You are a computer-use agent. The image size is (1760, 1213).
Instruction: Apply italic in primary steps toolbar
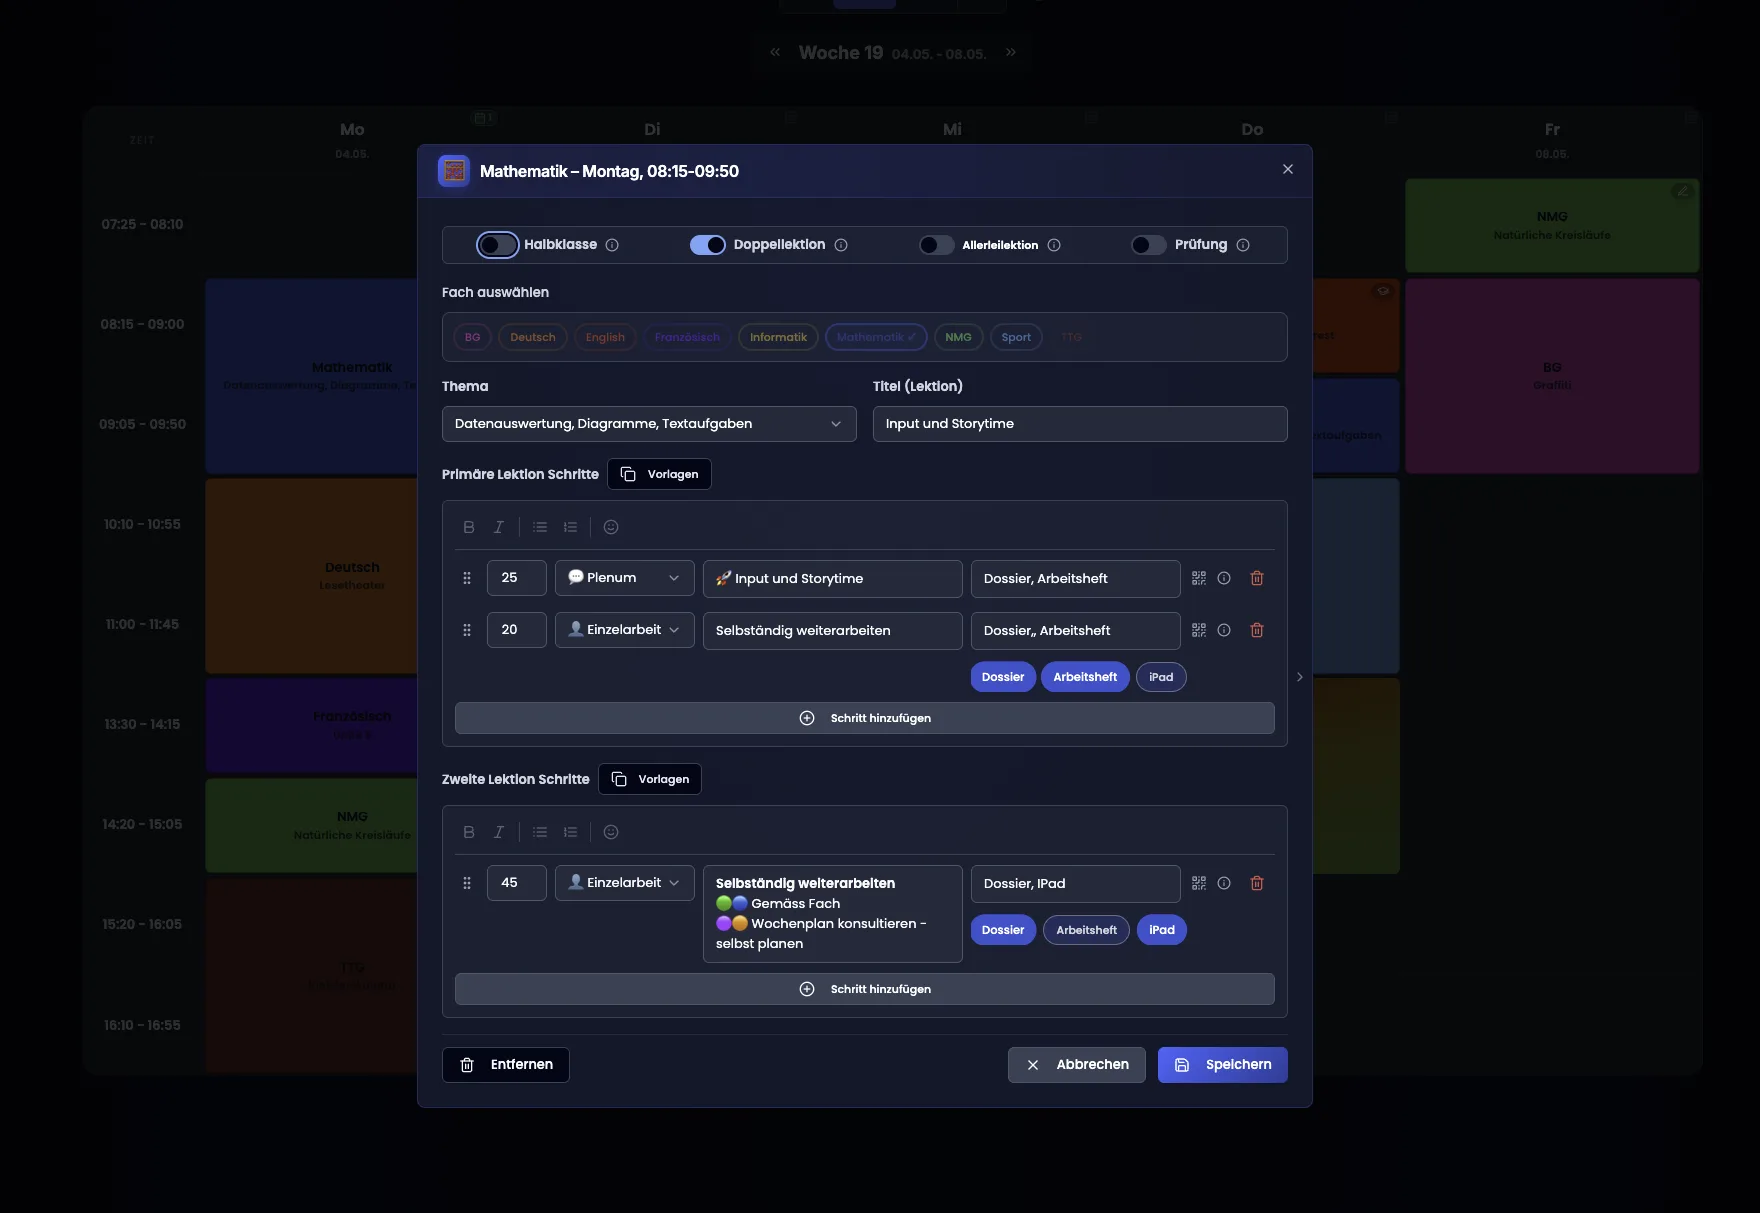499,527
